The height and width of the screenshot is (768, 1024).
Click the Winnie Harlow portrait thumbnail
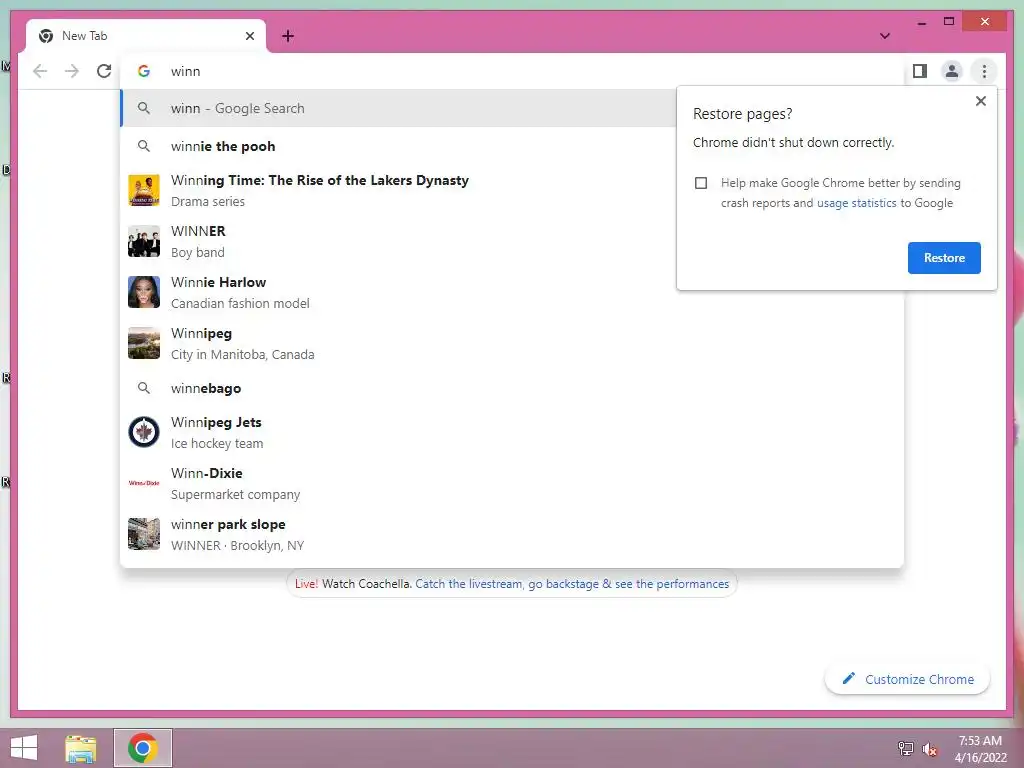144,292
